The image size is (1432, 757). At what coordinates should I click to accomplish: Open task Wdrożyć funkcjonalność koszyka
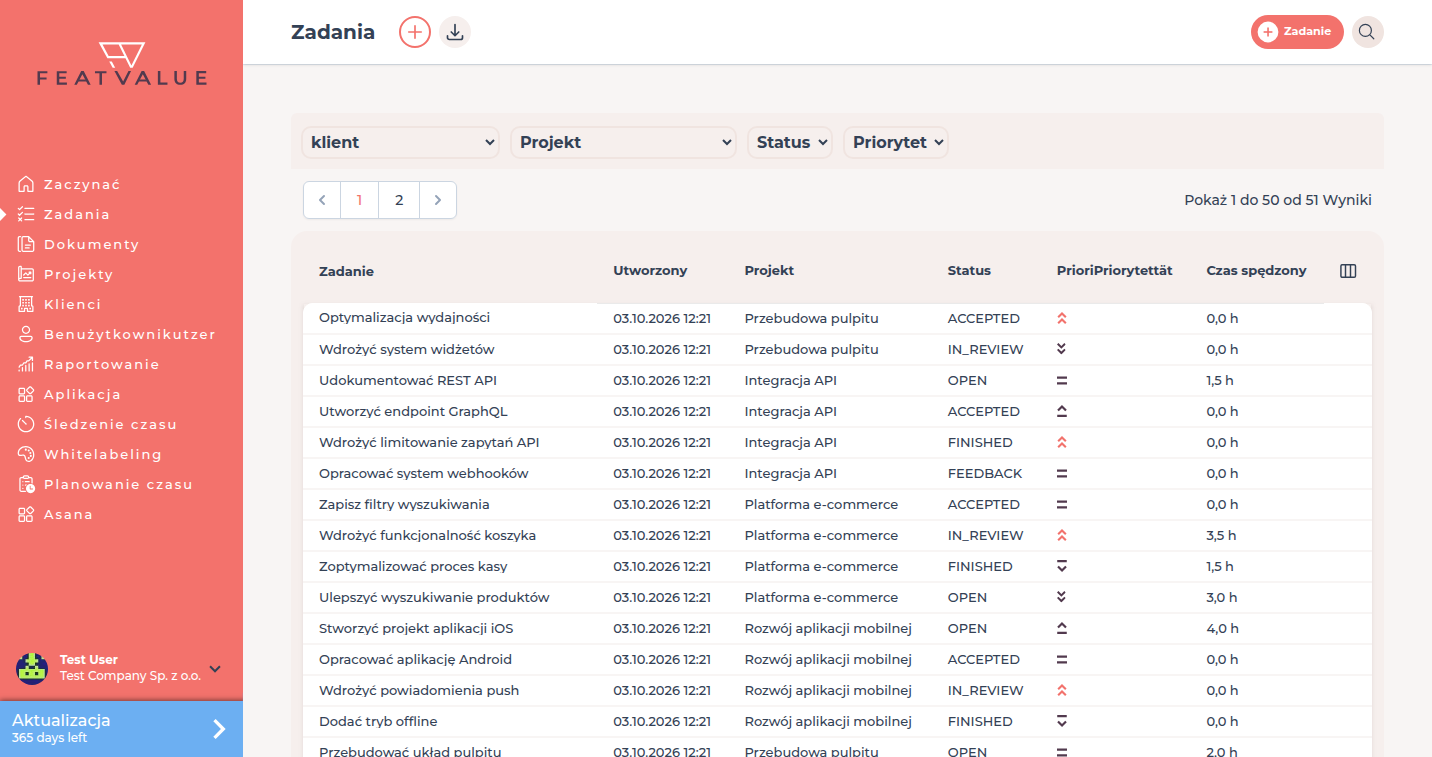[427, 535]
